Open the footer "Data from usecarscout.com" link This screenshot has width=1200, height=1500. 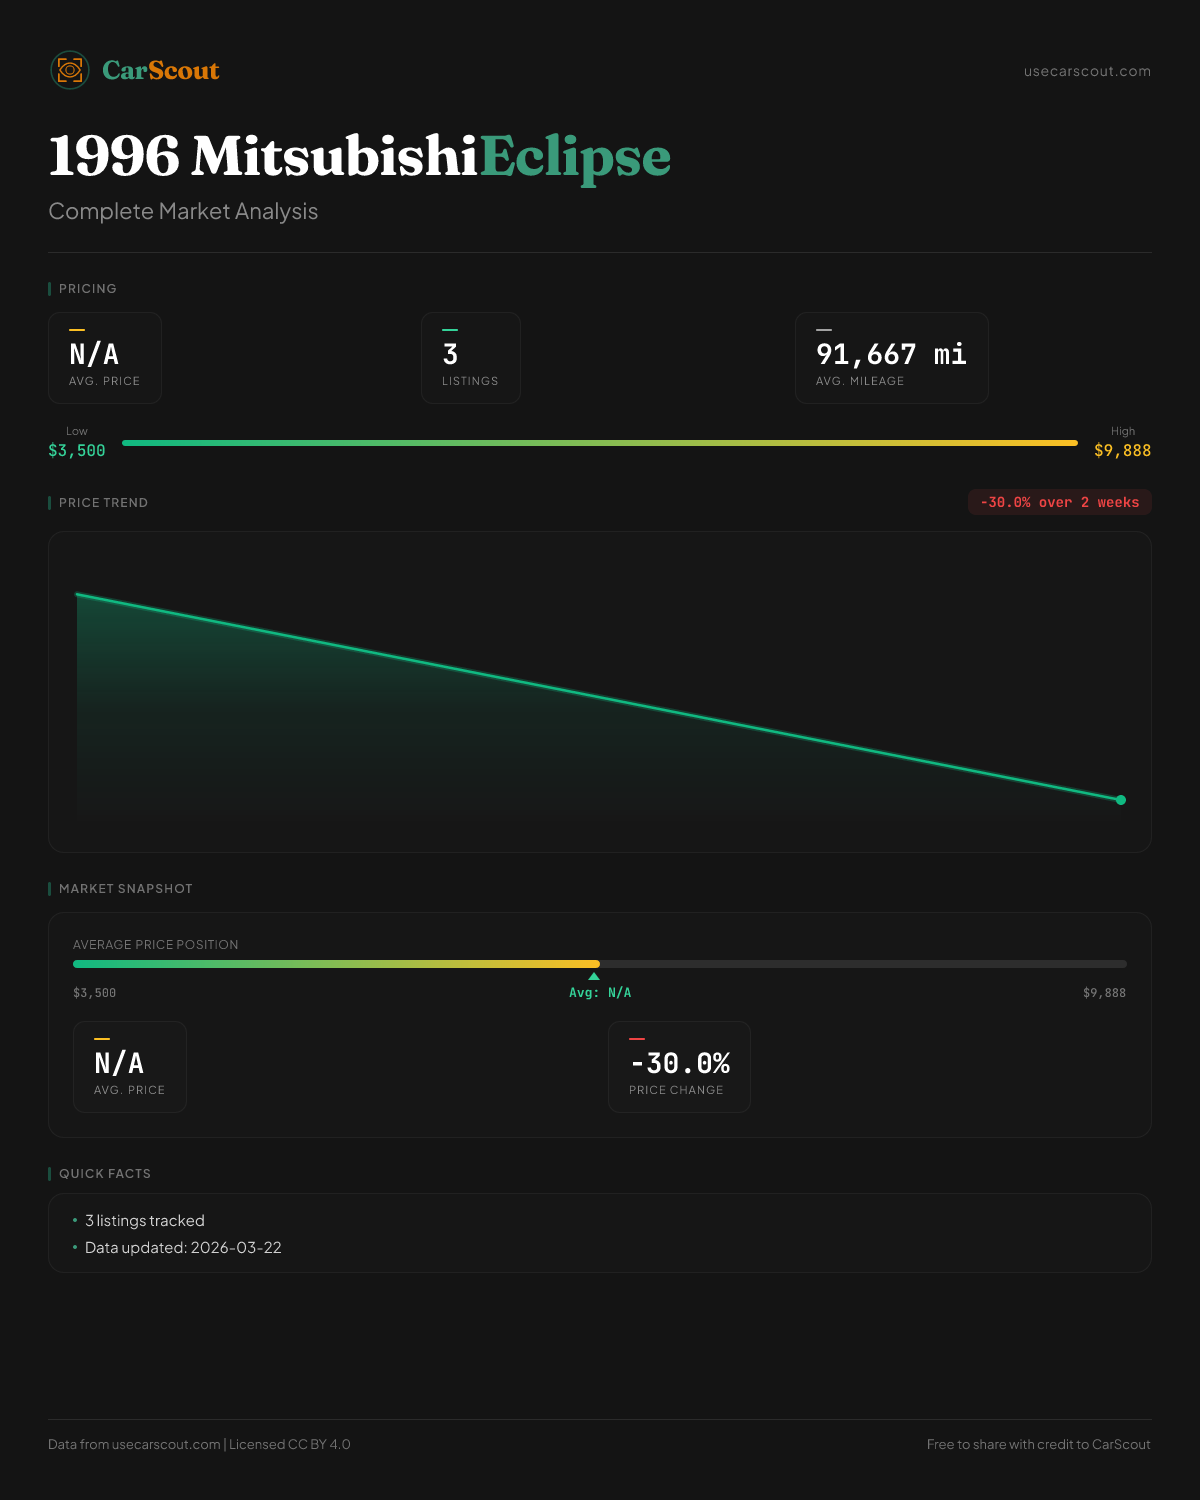pos(166,1444)
